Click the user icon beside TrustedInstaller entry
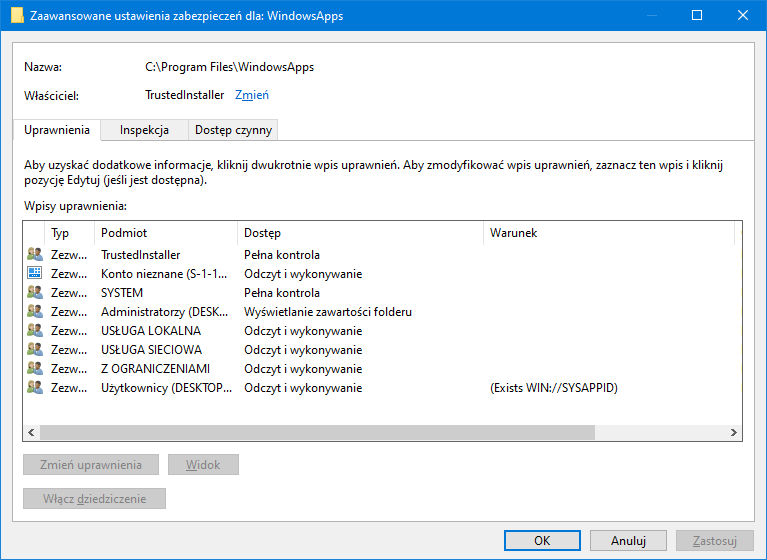The width and height of the screenshot is (767, 560). 35,254
